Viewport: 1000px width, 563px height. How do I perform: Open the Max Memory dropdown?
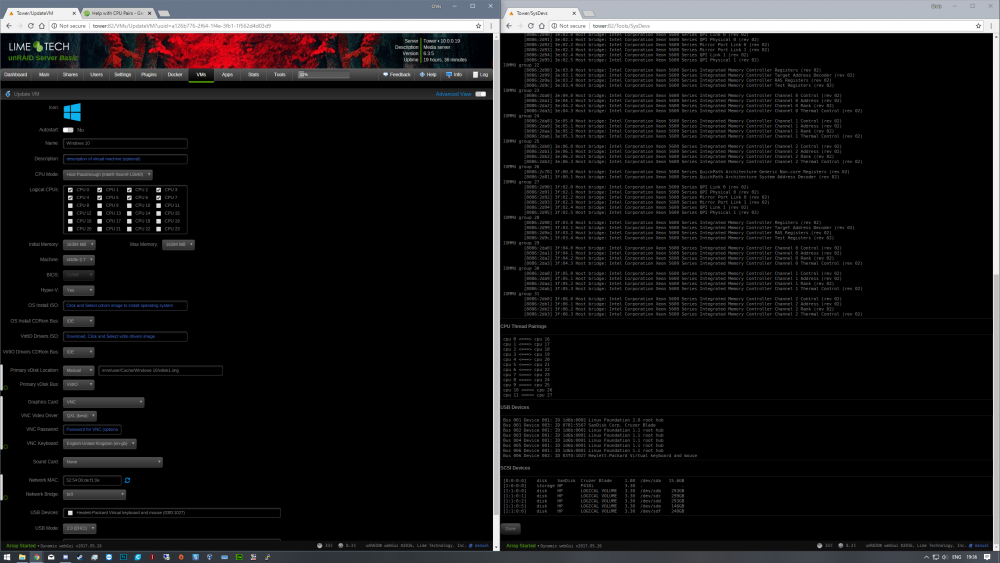178,244
